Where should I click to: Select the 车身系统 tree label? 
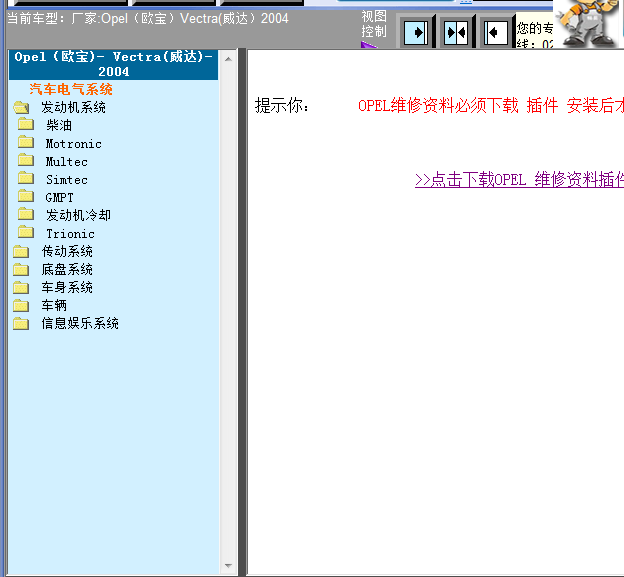(x=67, y=287)
